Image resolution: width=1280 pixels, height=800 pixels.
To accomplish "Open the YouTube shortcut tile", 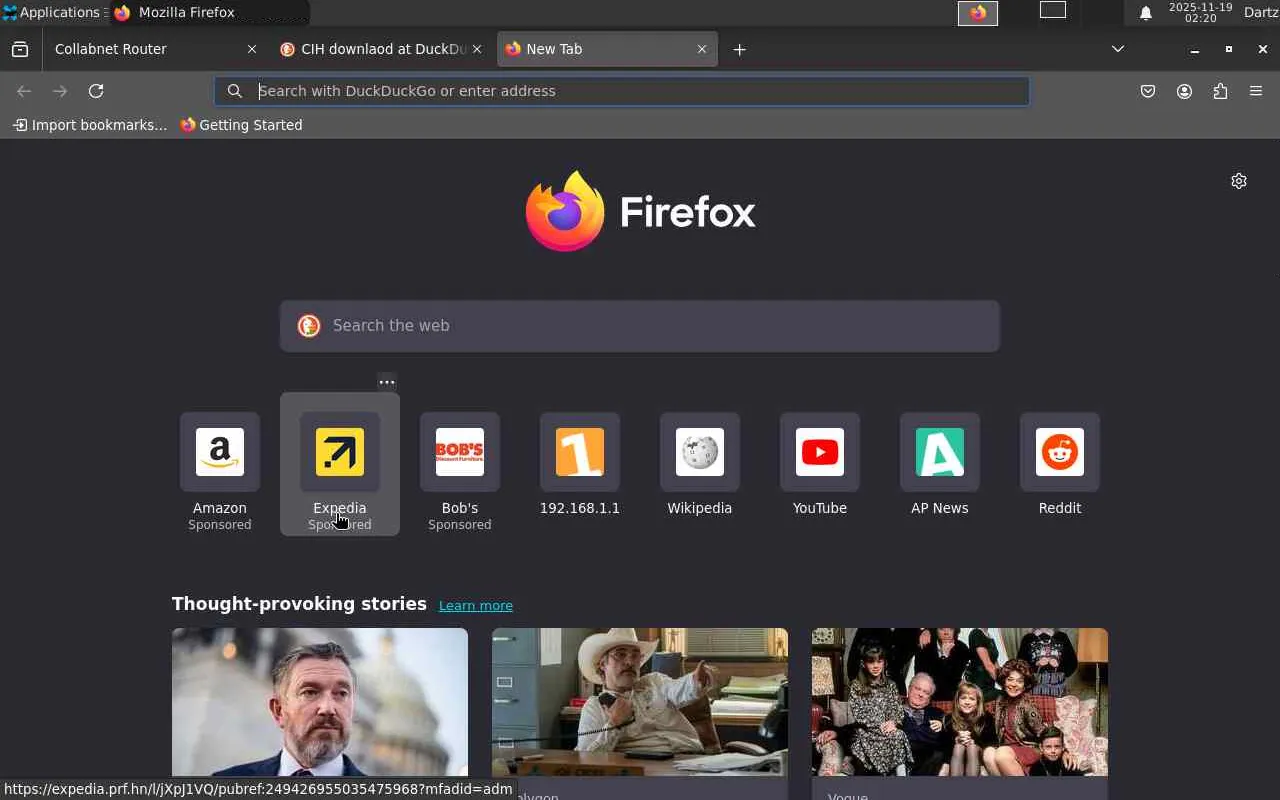I will (x=820, y=465).
